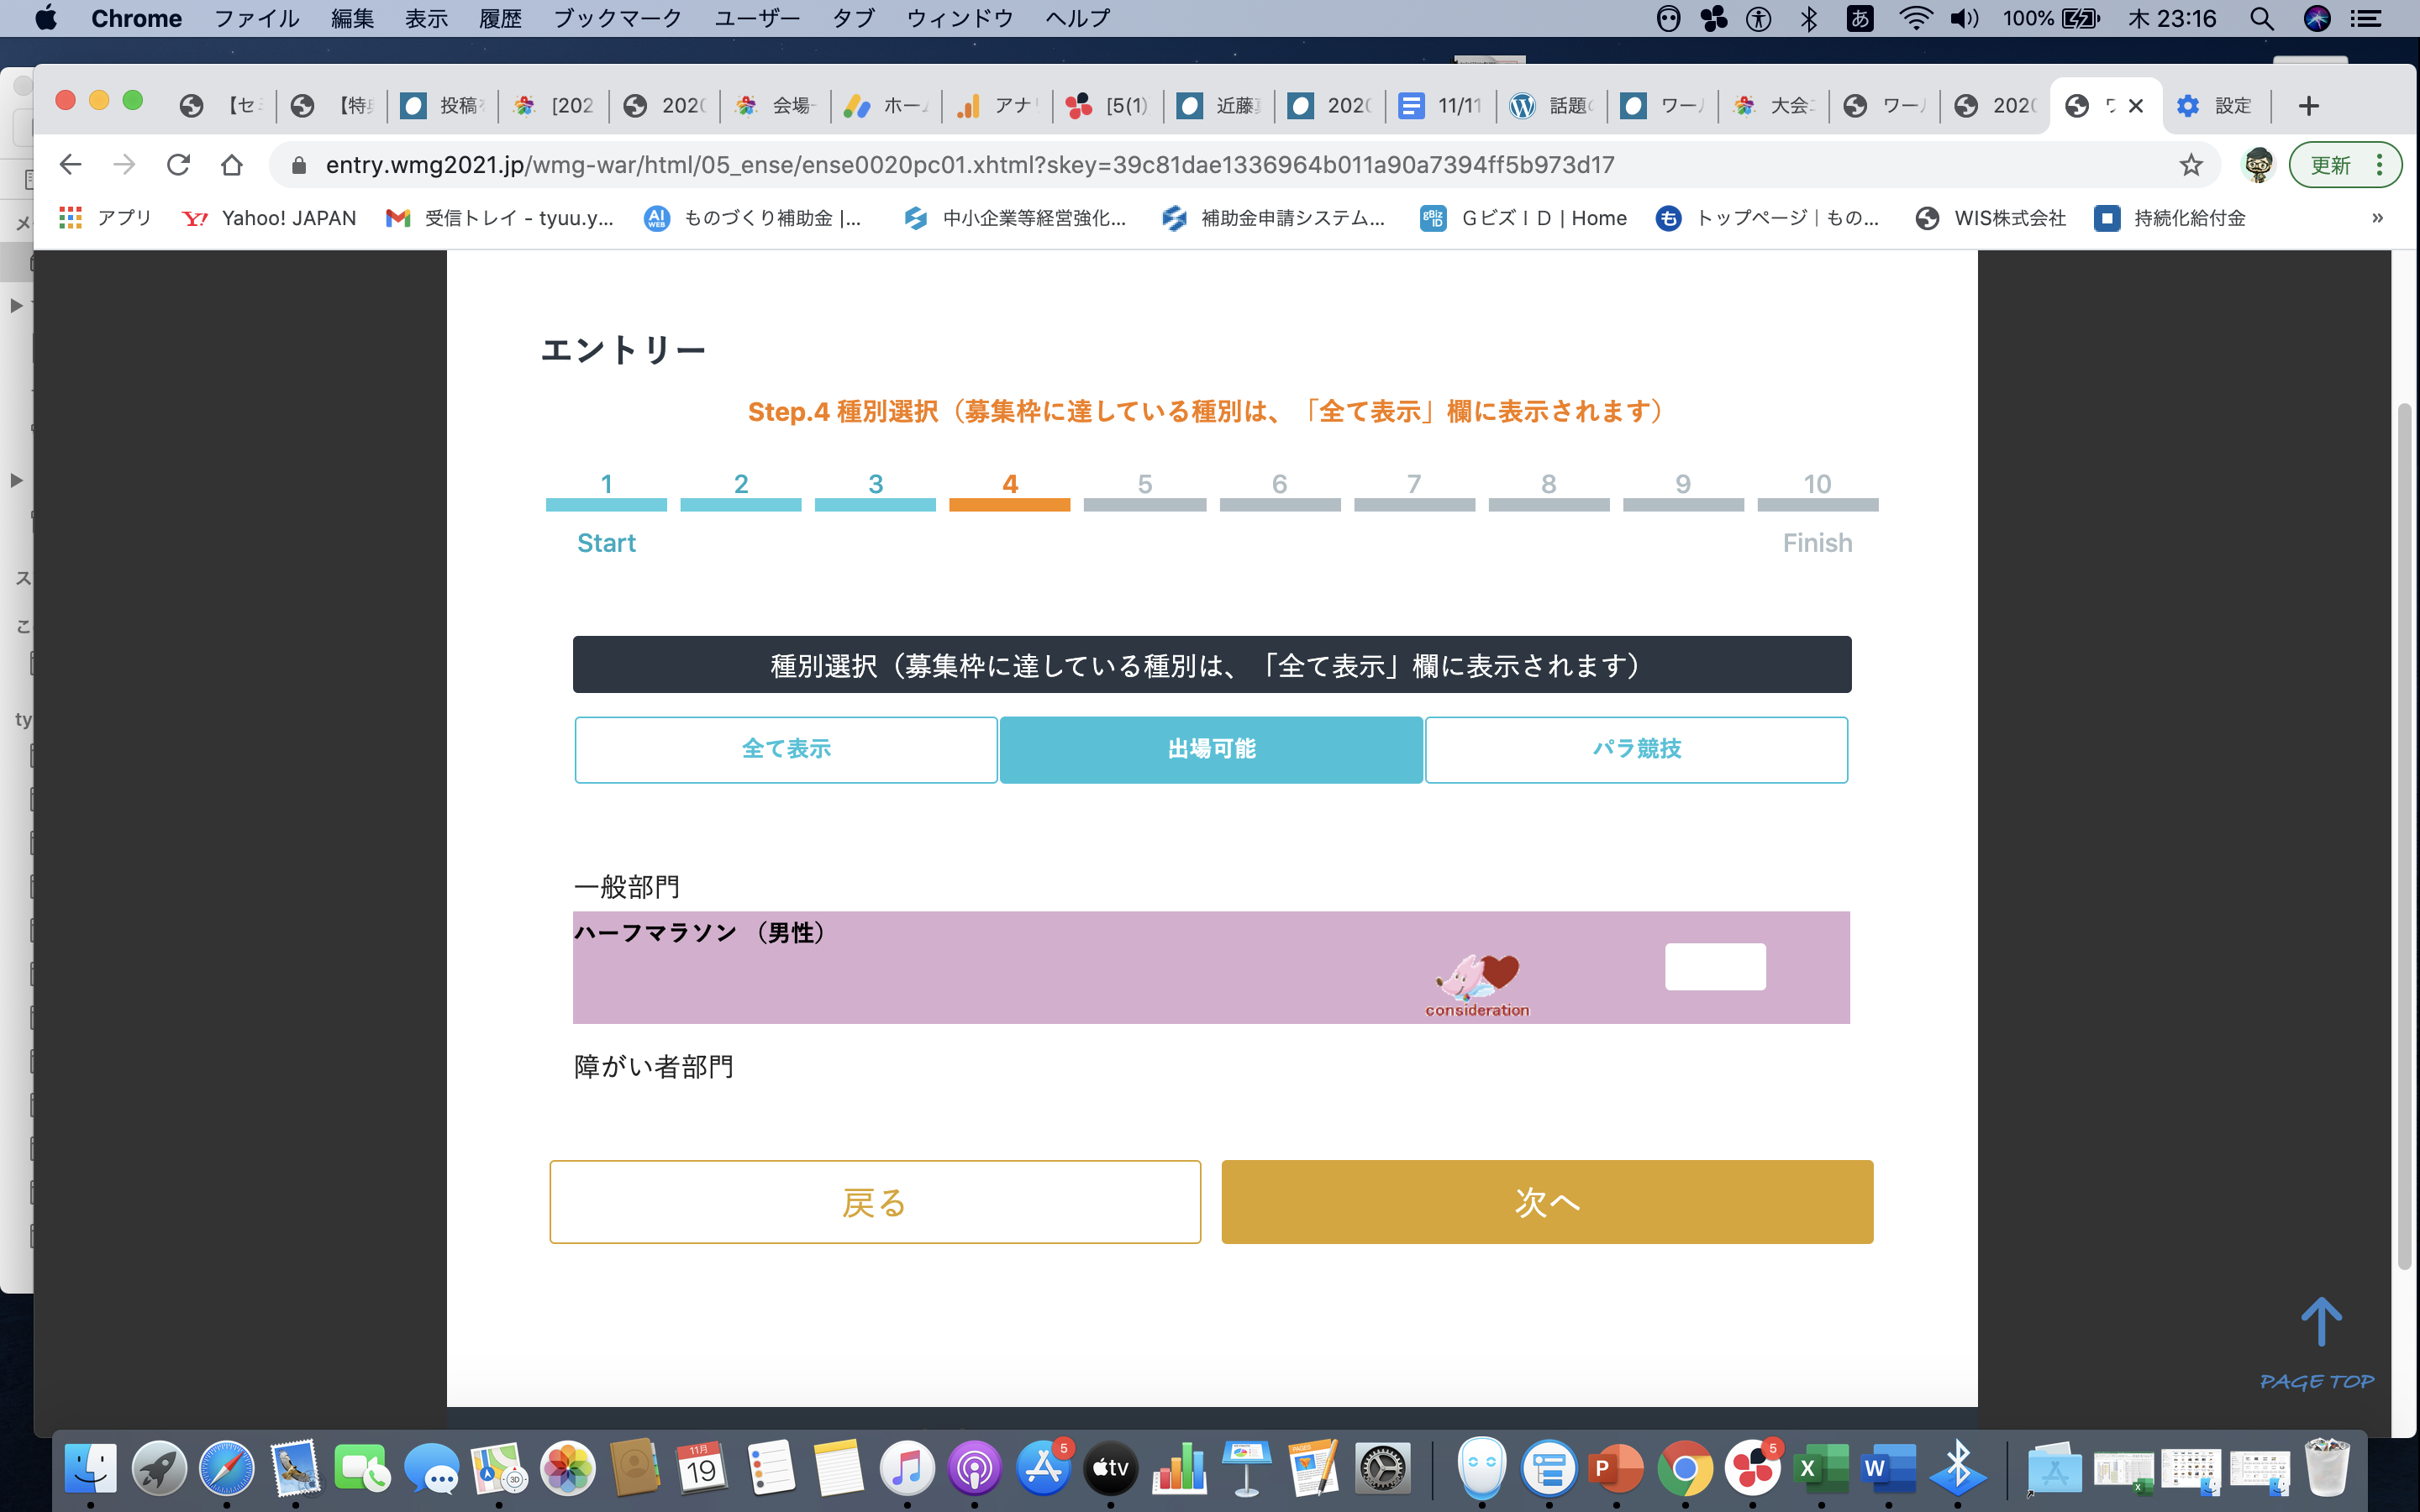Open Finder from the Dock
2420x1512 pixels.
tap(91, 1468)
